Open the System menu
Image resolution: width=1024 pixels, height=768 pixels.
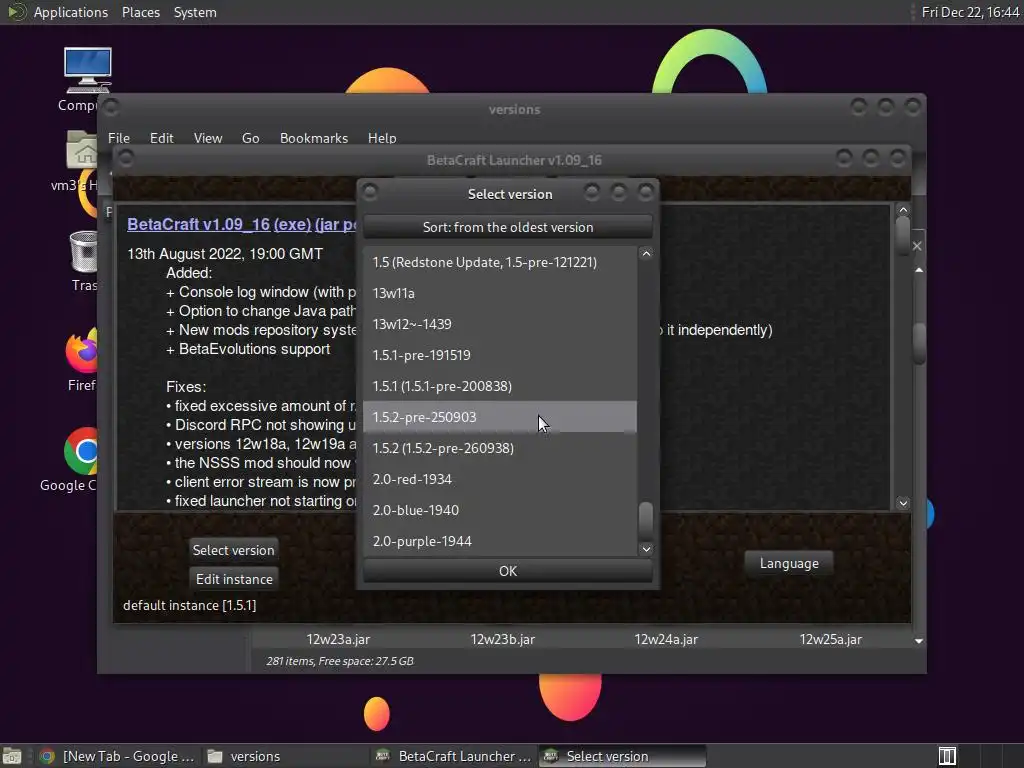point(195,12)
